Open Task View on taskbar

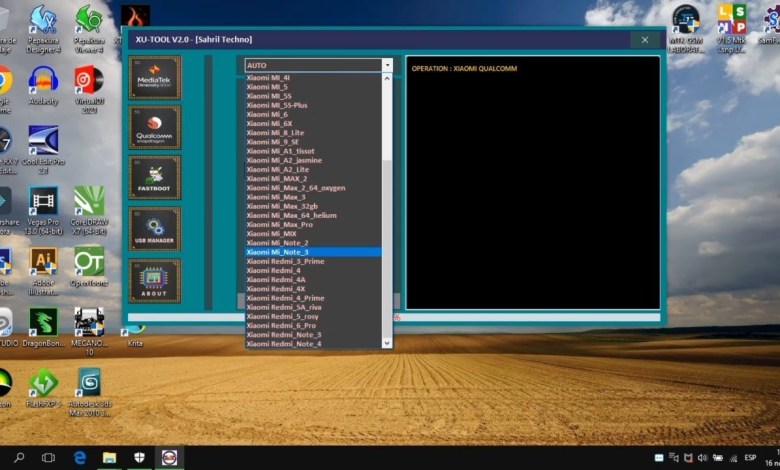point(48,458)
